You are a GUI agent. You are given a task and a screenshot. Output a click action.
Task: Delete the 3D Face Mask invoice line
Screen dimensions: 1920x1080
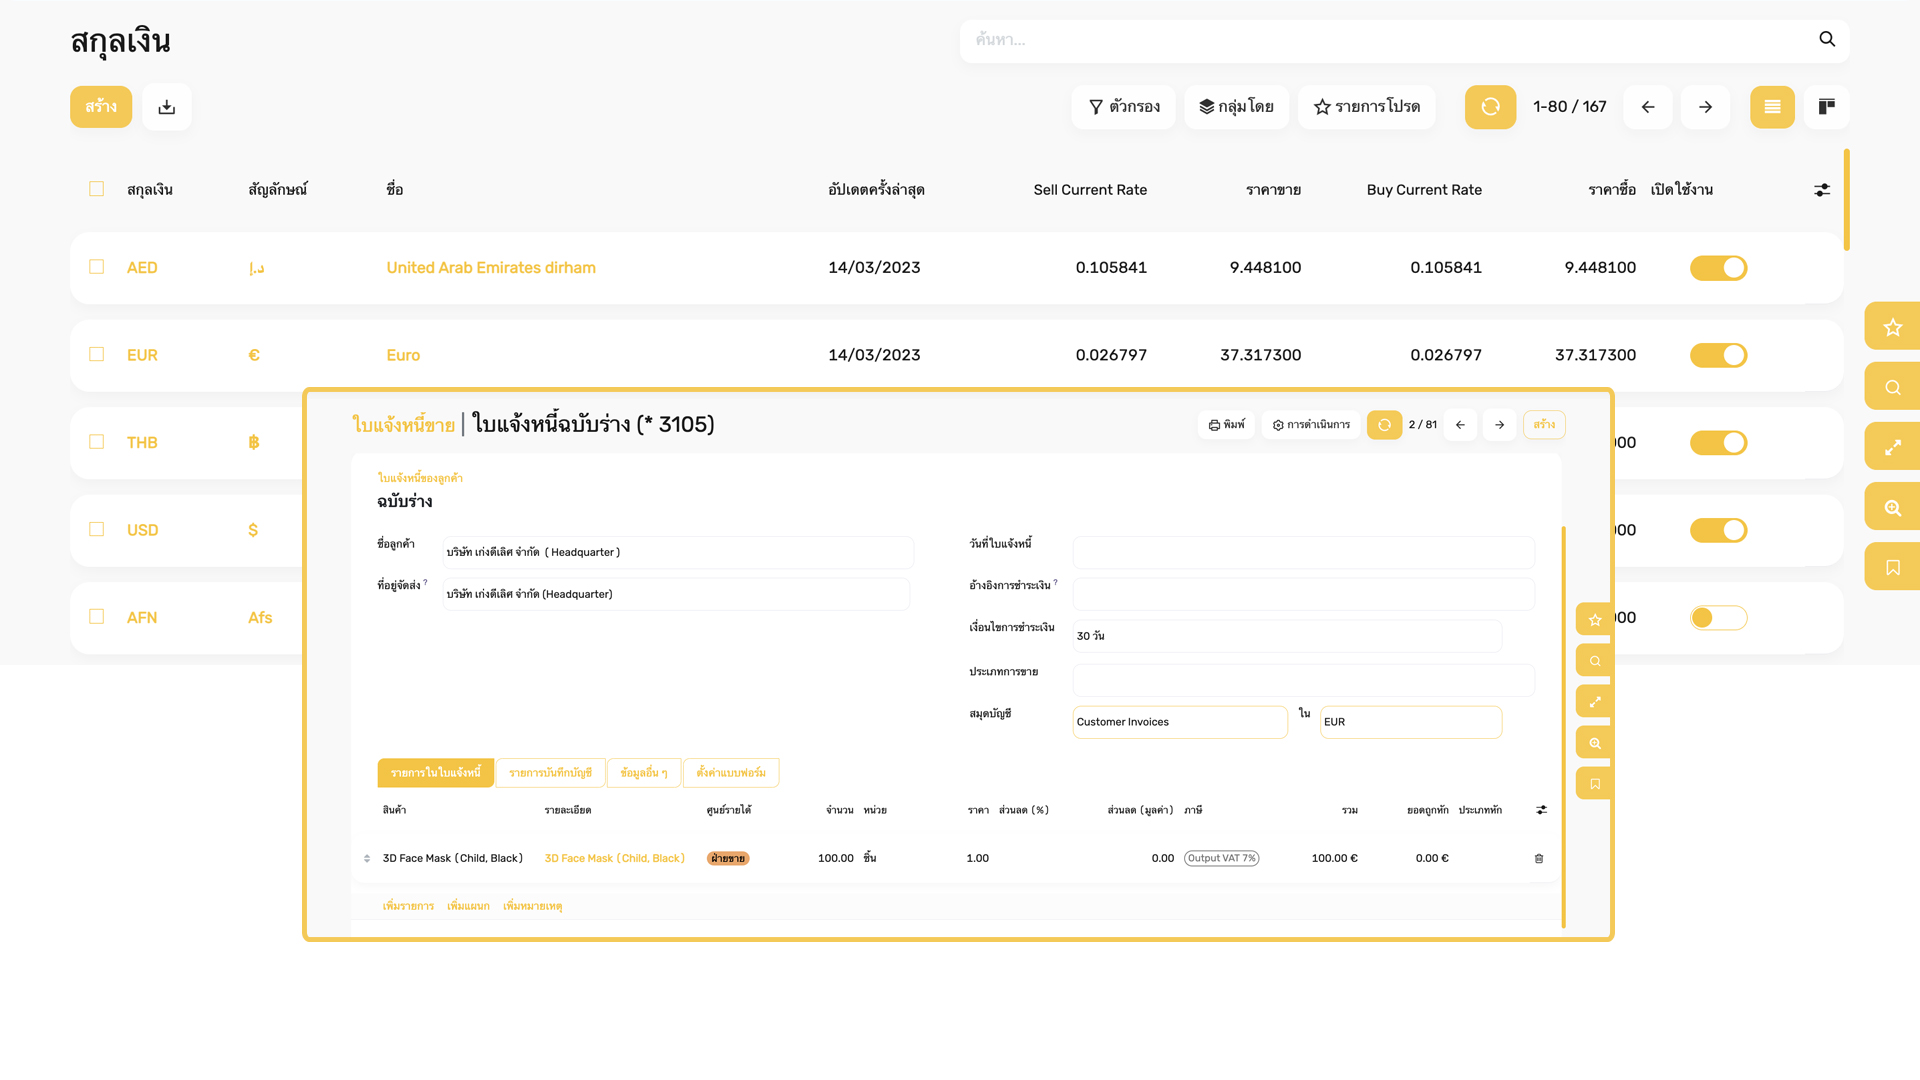pyautogui.click(x=1539, y=859)
